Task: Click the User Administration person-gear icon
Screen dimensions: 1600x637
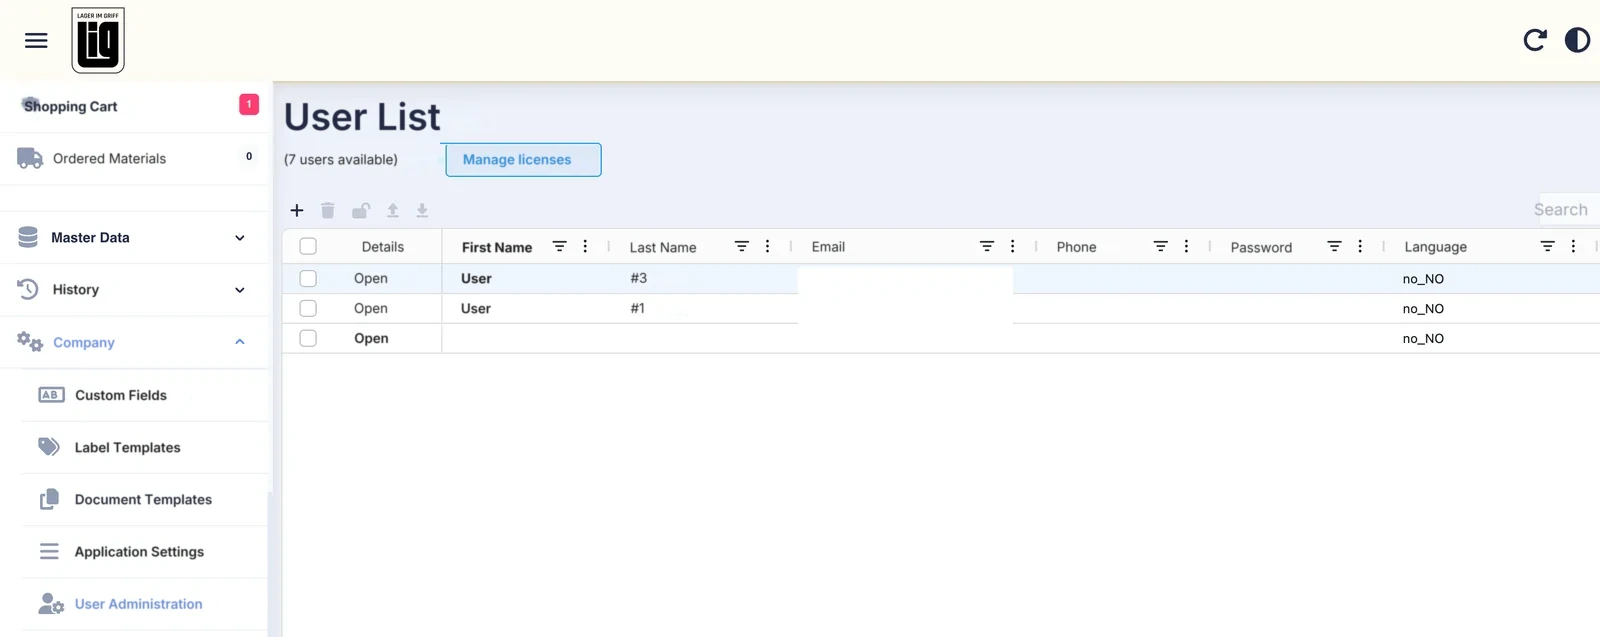Action: click(51, 603)
